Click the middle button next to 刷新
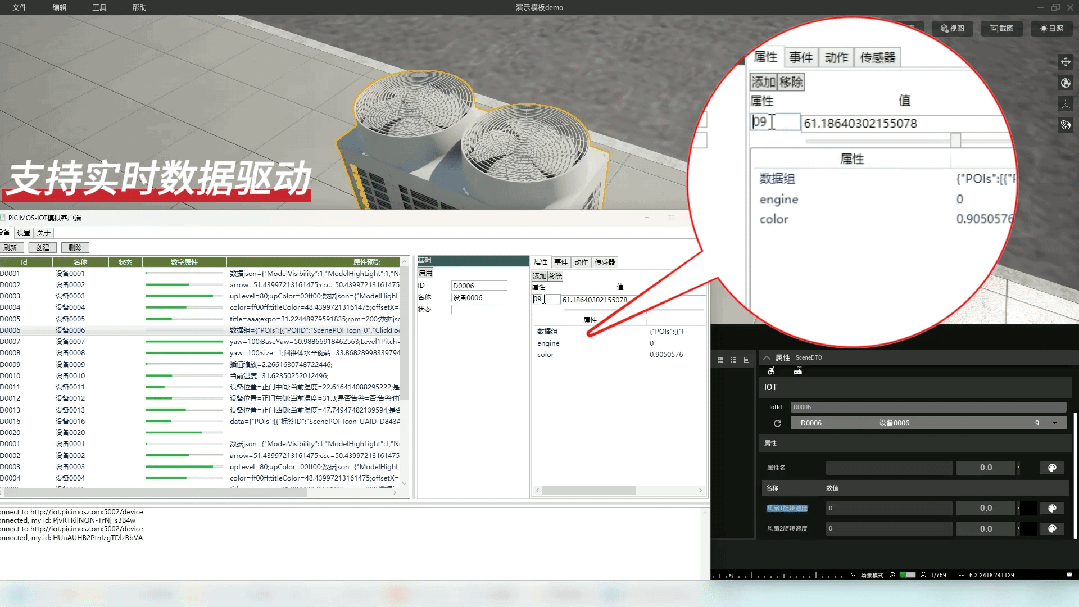The width and height of the screenshot is (1079, 607). click(x=43, y=247)
